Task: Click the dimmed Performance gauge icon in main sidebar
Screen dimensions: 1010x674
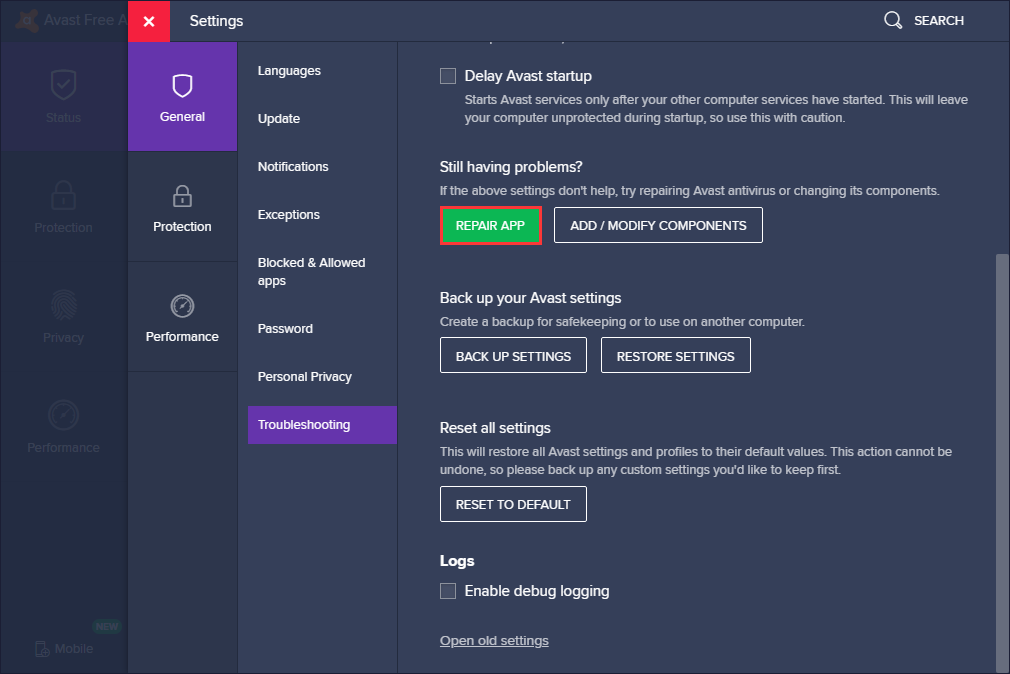Action: pyautogui.click(x=63, y=416)
